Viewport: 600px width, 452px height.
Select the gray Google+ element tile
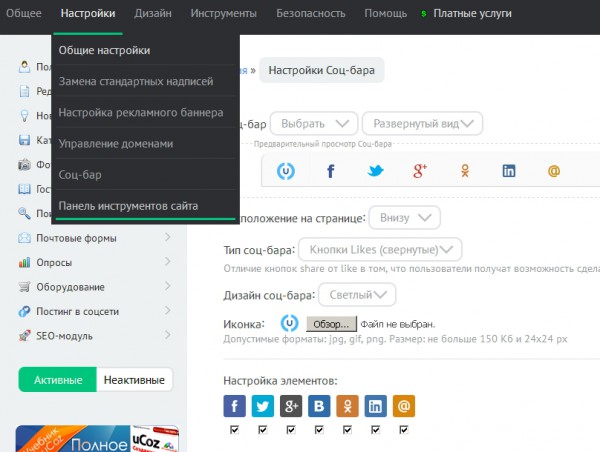tap(291, 406)
